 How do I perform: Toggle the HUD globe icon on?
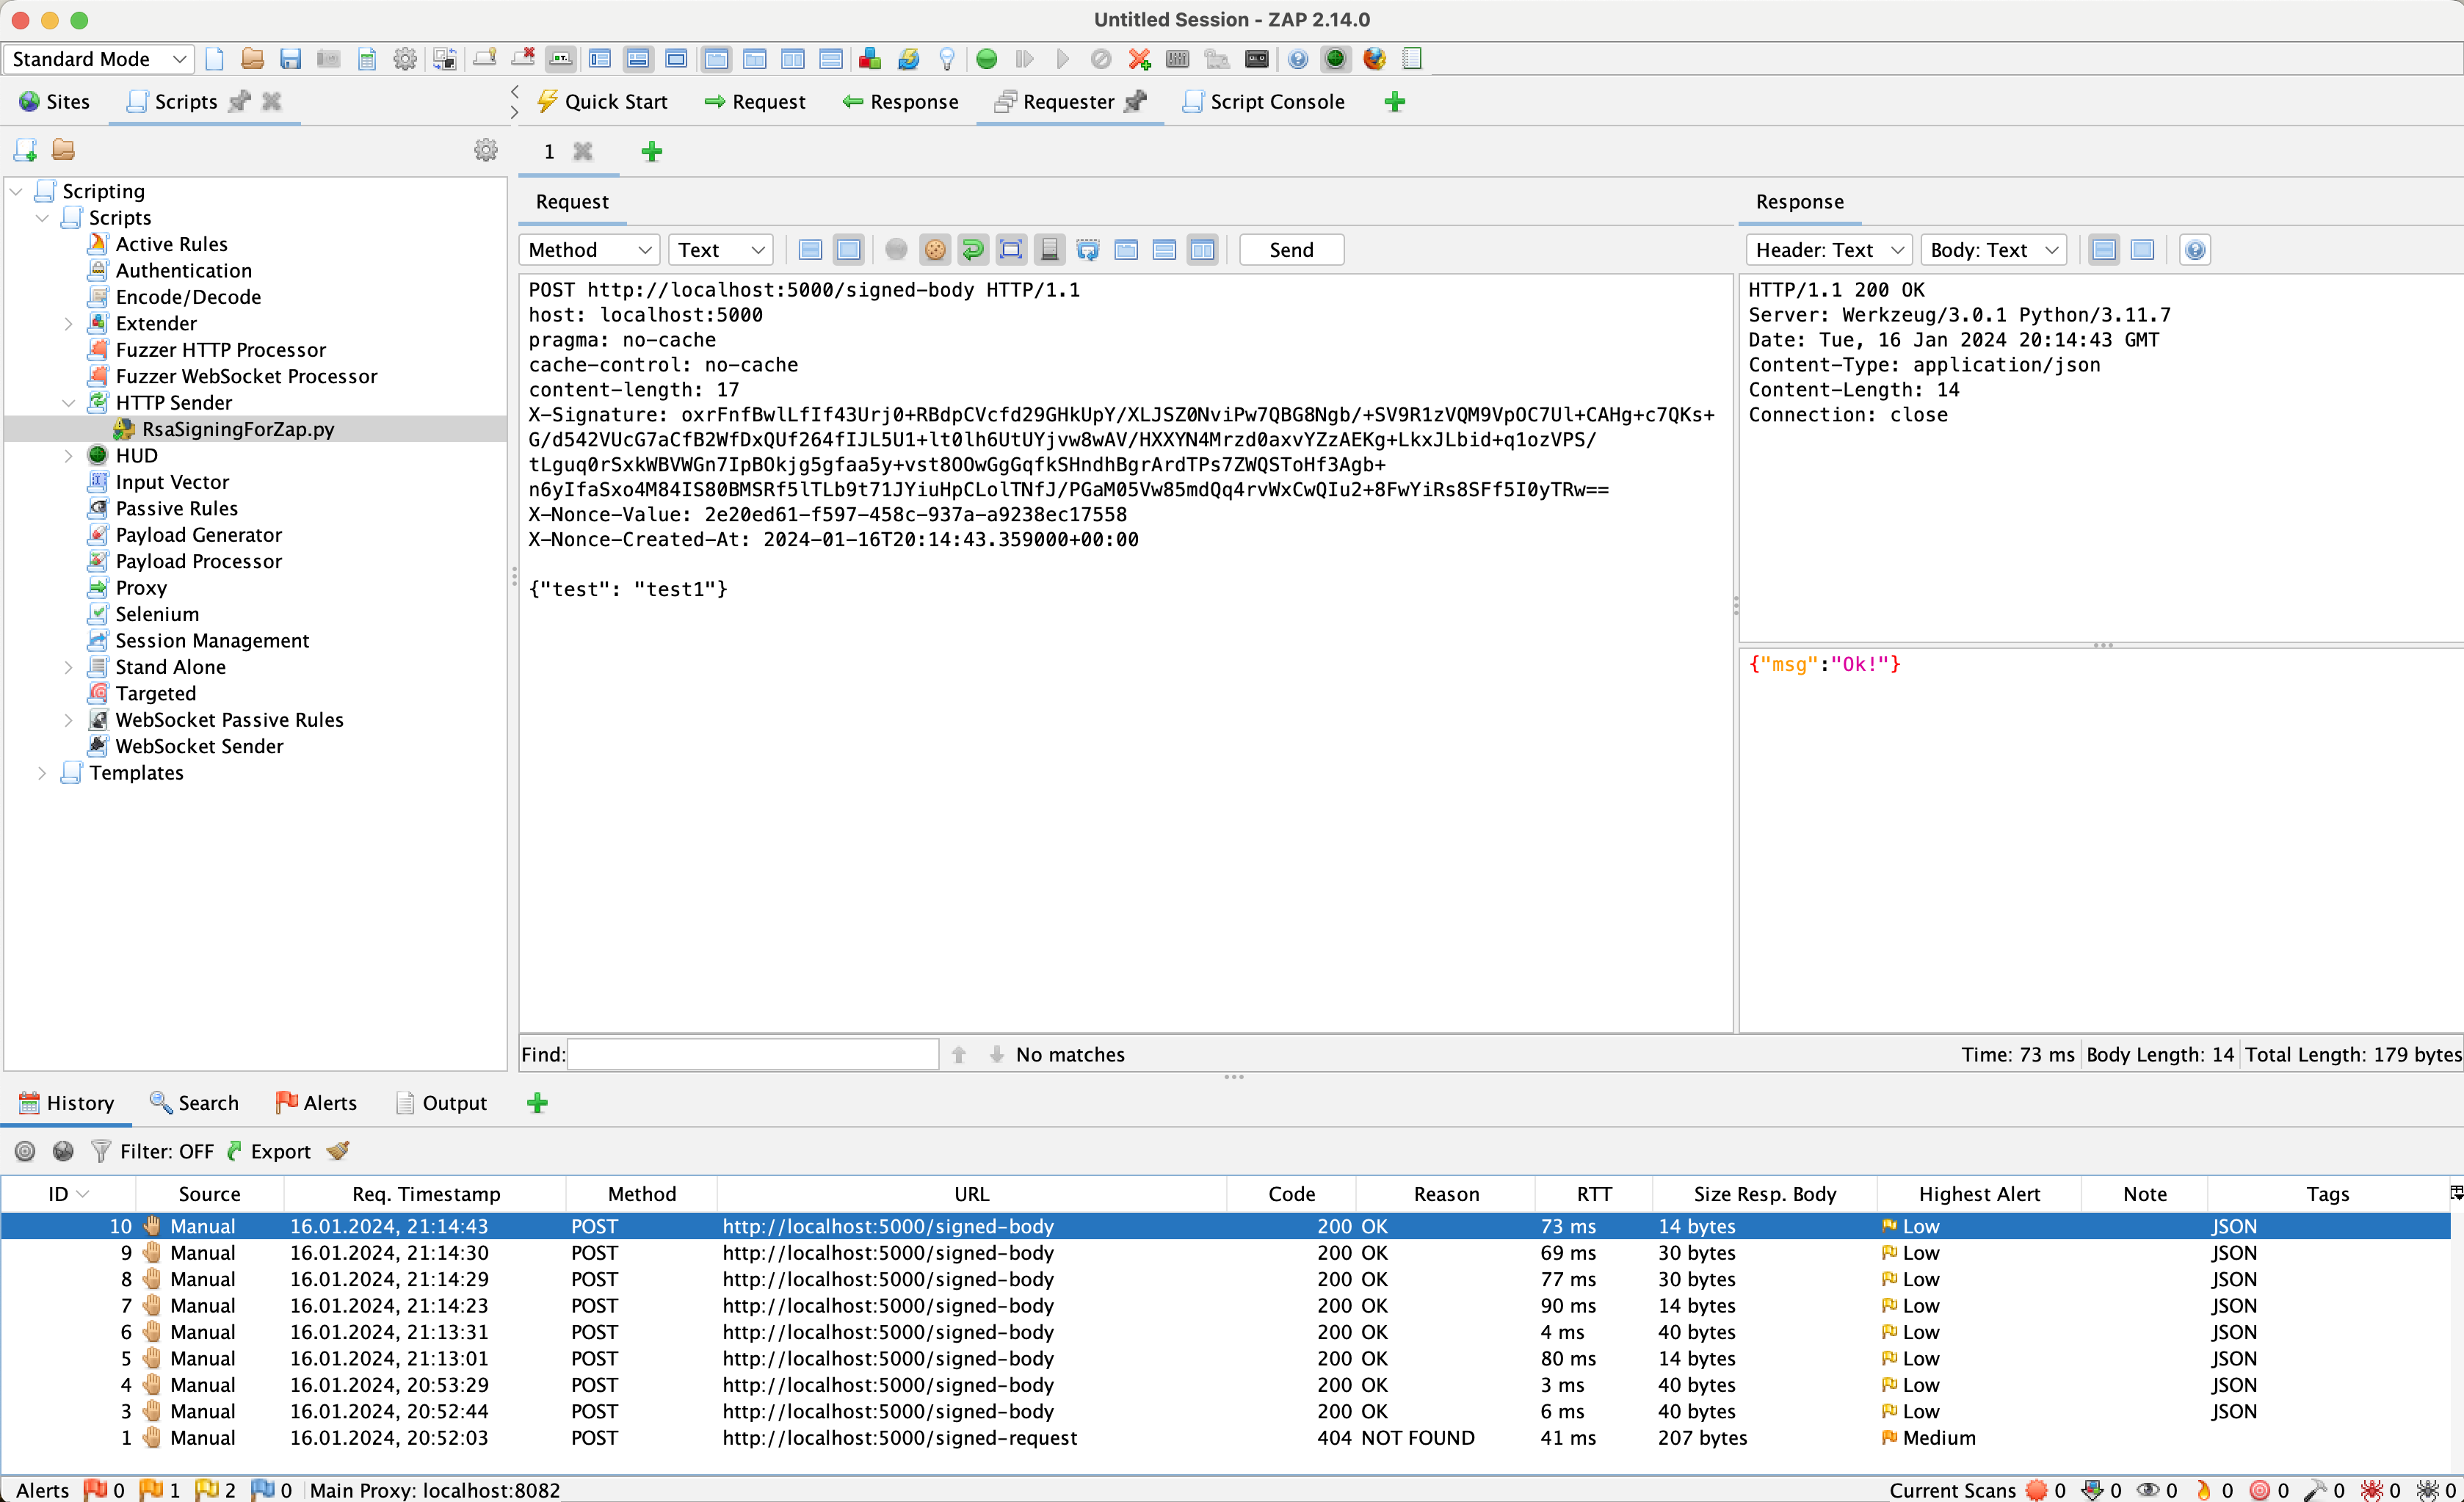point(1335,59)
